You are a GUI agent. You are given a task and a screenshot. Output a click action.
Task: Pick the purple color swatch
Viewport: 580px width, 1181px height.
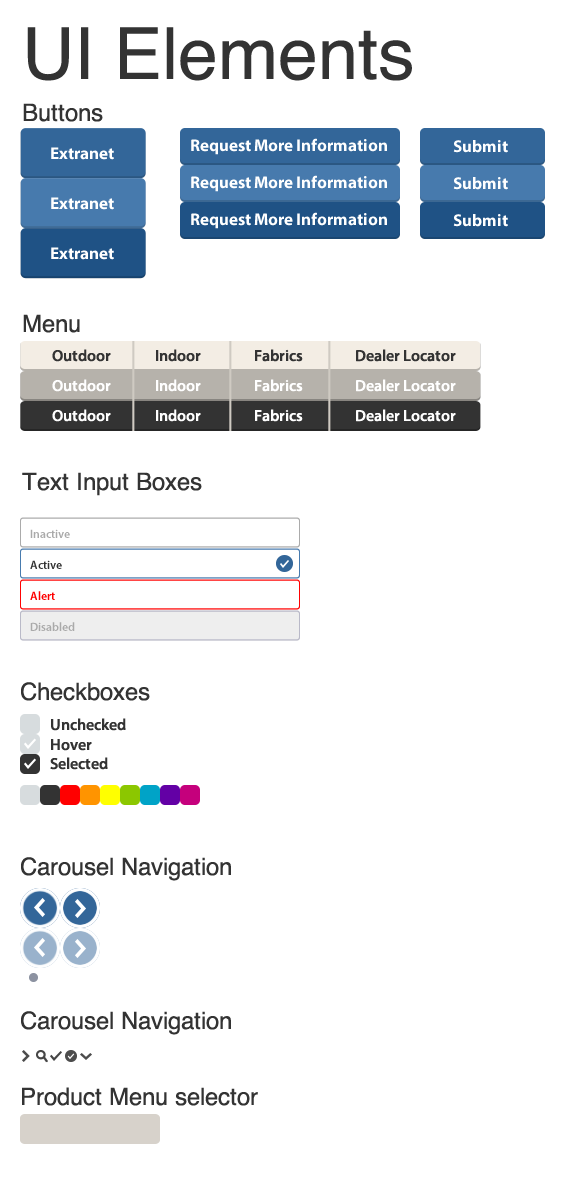pyautogui.click(x=170, y=795)
